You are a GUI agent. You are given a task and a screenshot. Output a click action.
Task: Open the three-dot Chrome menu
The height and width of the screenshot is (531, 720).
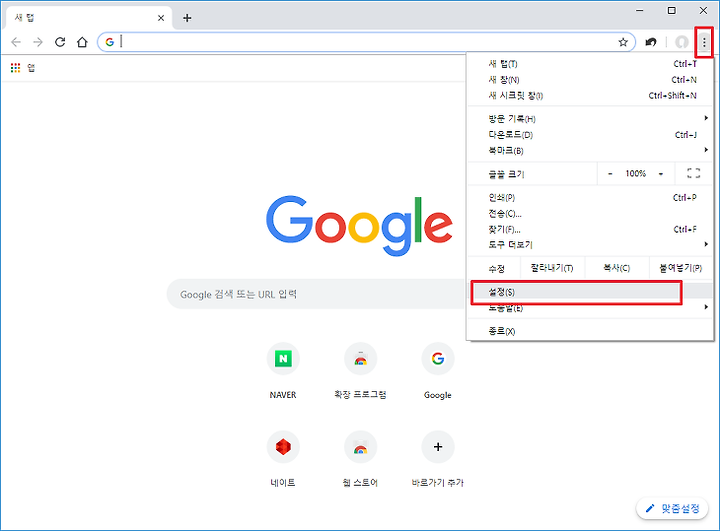[x=704, y=43]
